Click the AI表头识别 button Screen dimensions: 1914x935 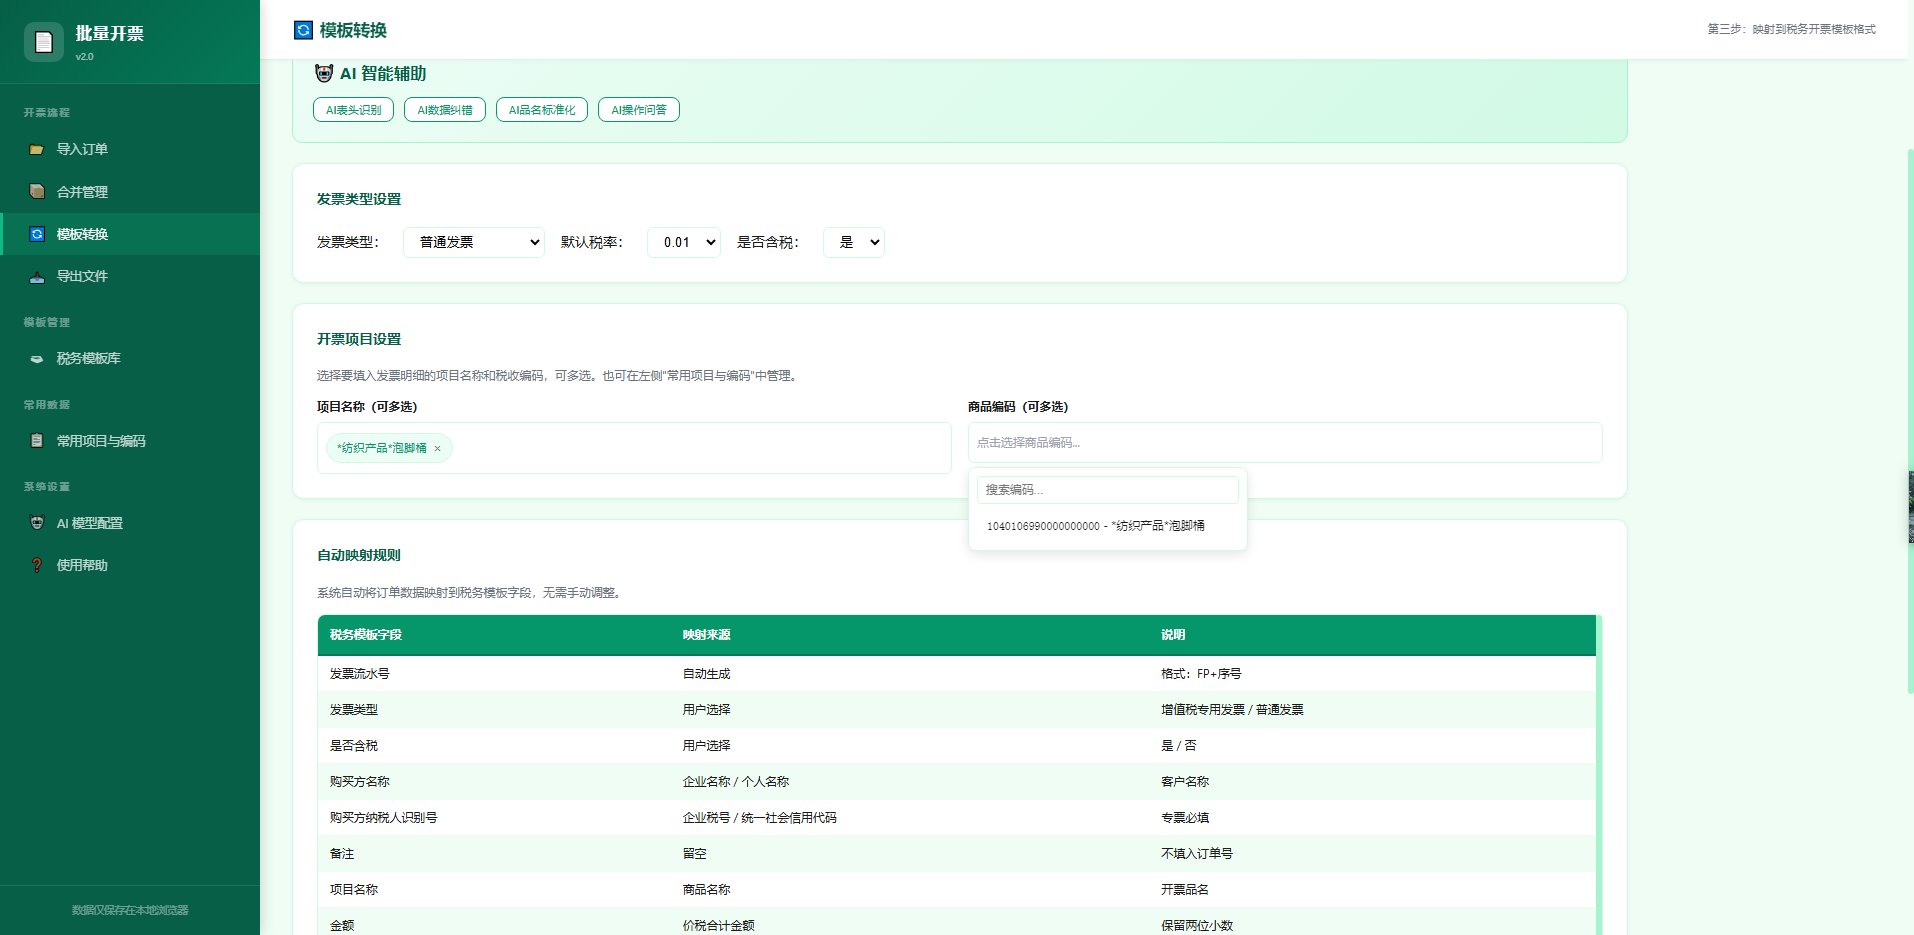click(354, 110)
